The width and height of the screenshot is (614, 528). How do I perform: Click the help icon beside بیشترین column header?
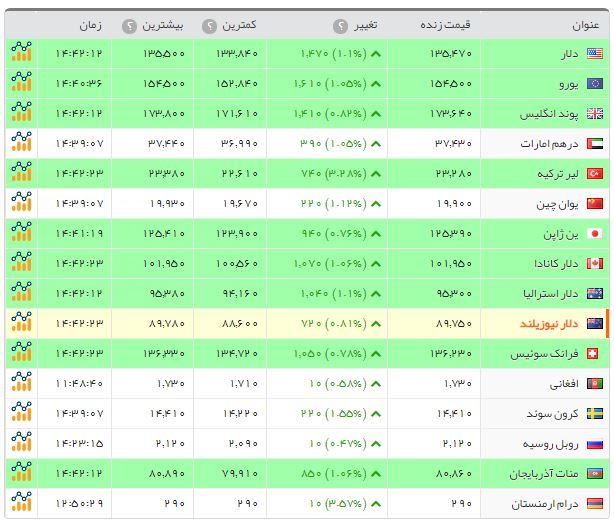(129, 26)
